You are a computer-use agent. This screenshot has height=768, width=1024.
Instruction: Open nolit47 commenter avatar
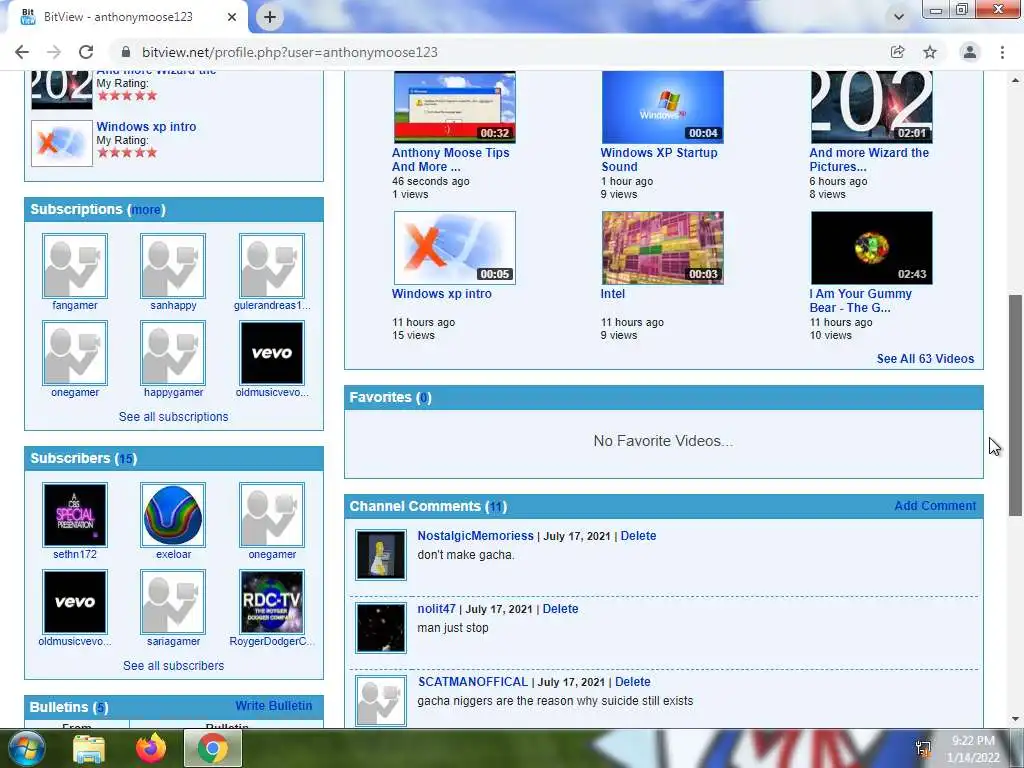pyautogui.click(x=381, y=628)
